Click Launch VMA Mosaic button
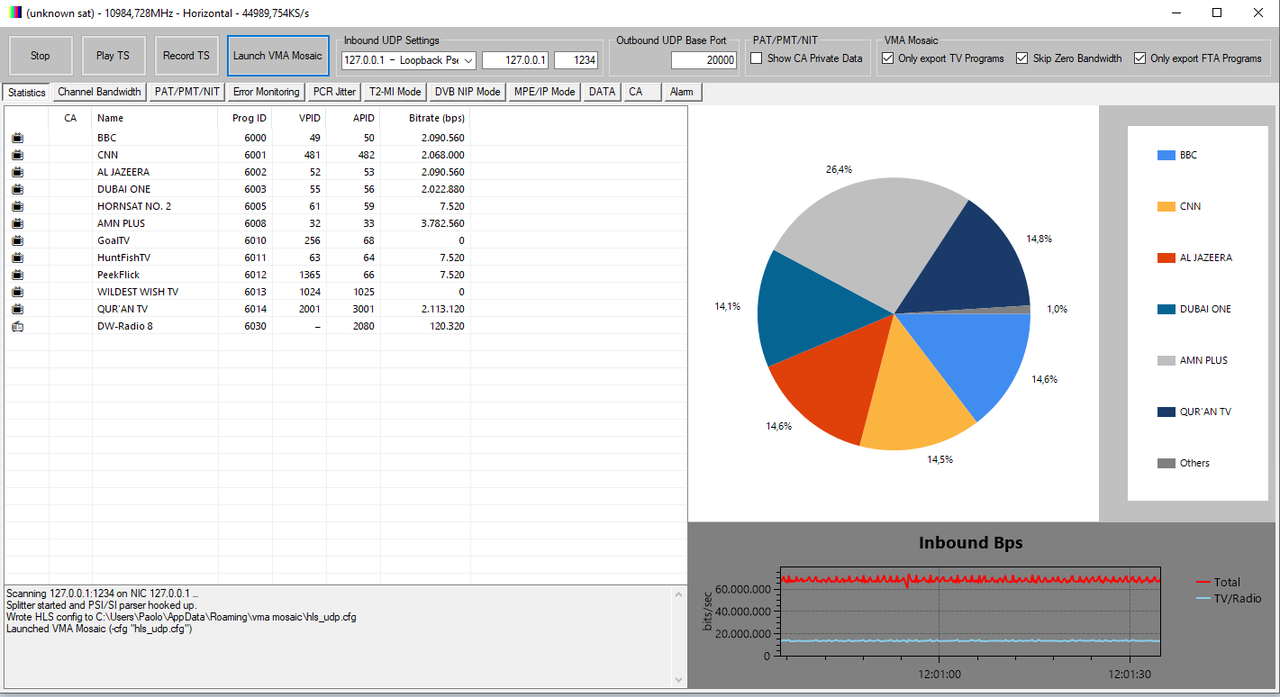This screenshot has height=697, width=1280. coord(278,56)
